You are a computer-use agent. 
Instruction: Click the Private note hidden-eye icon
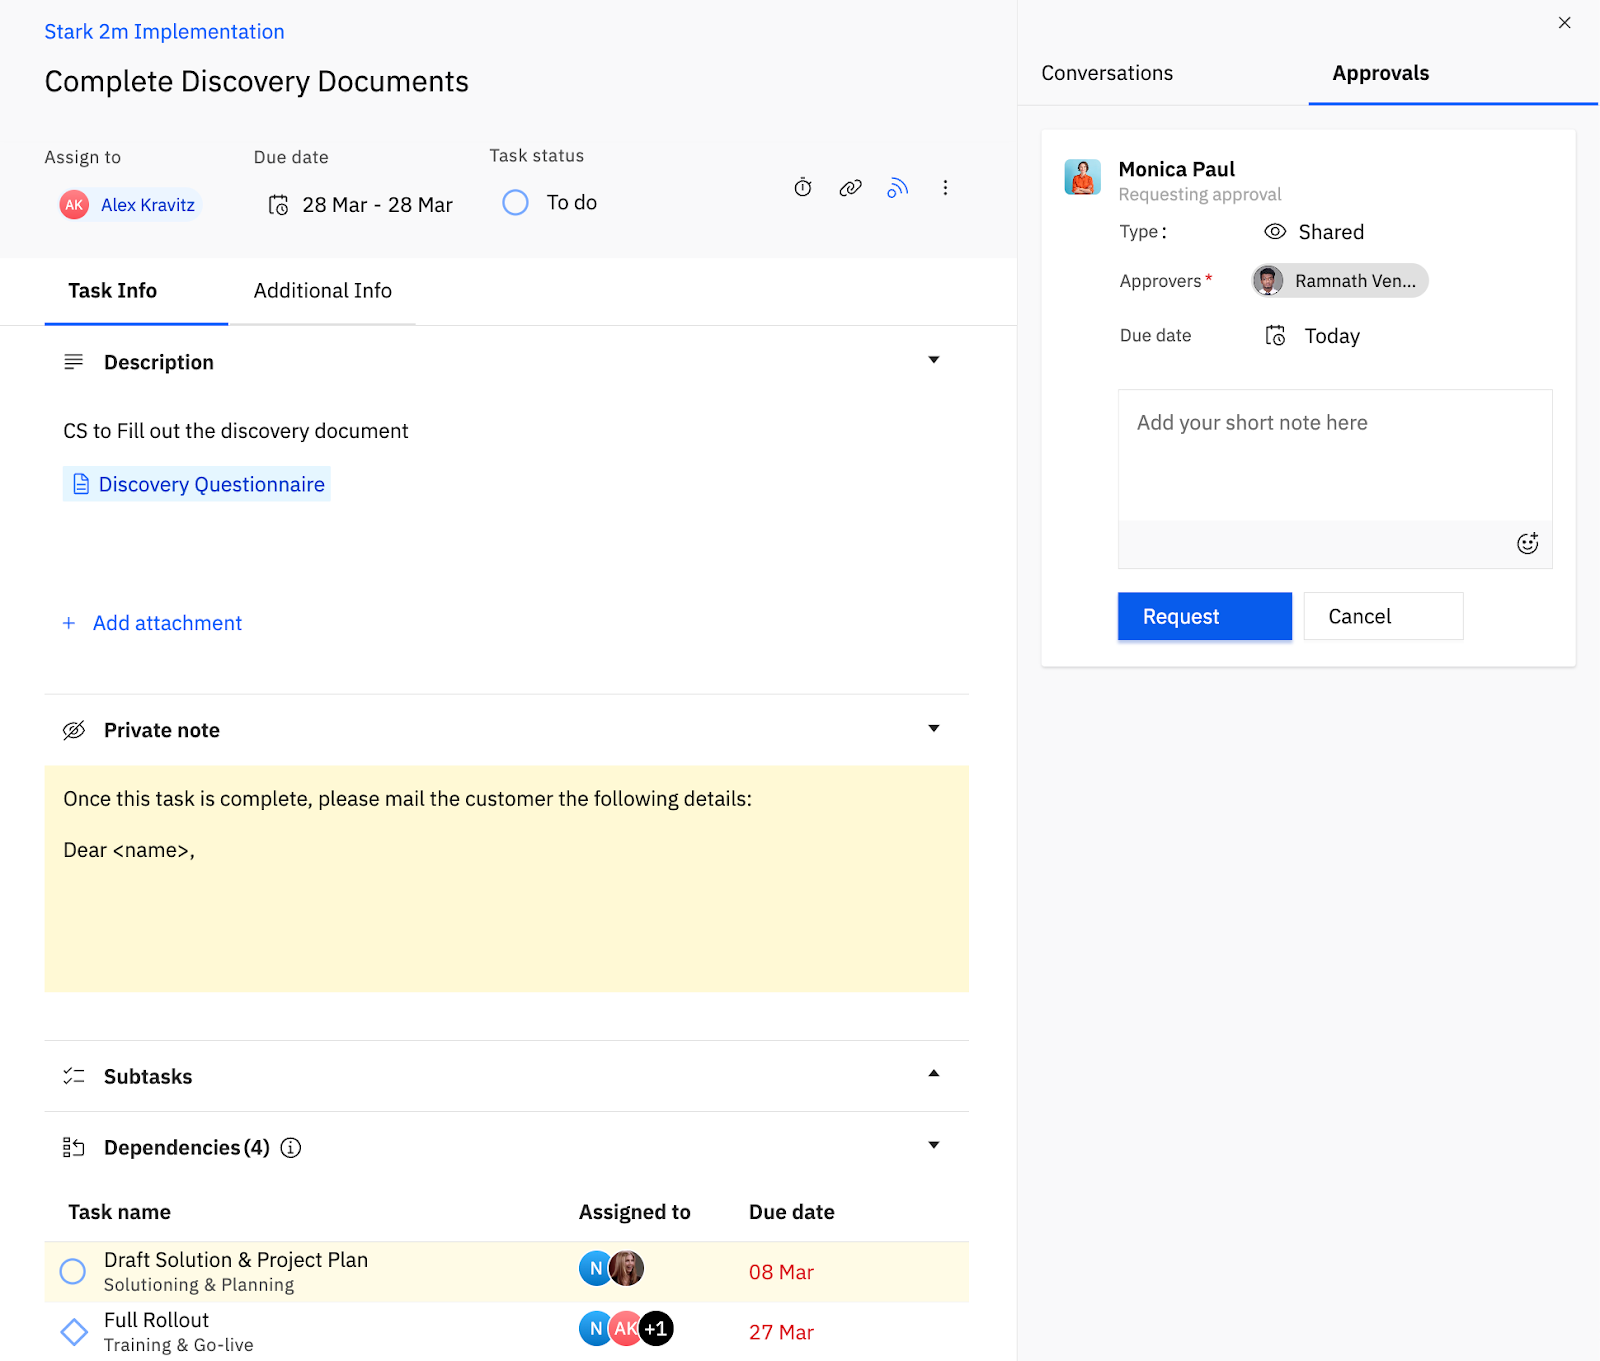click(x=73, y=730)
